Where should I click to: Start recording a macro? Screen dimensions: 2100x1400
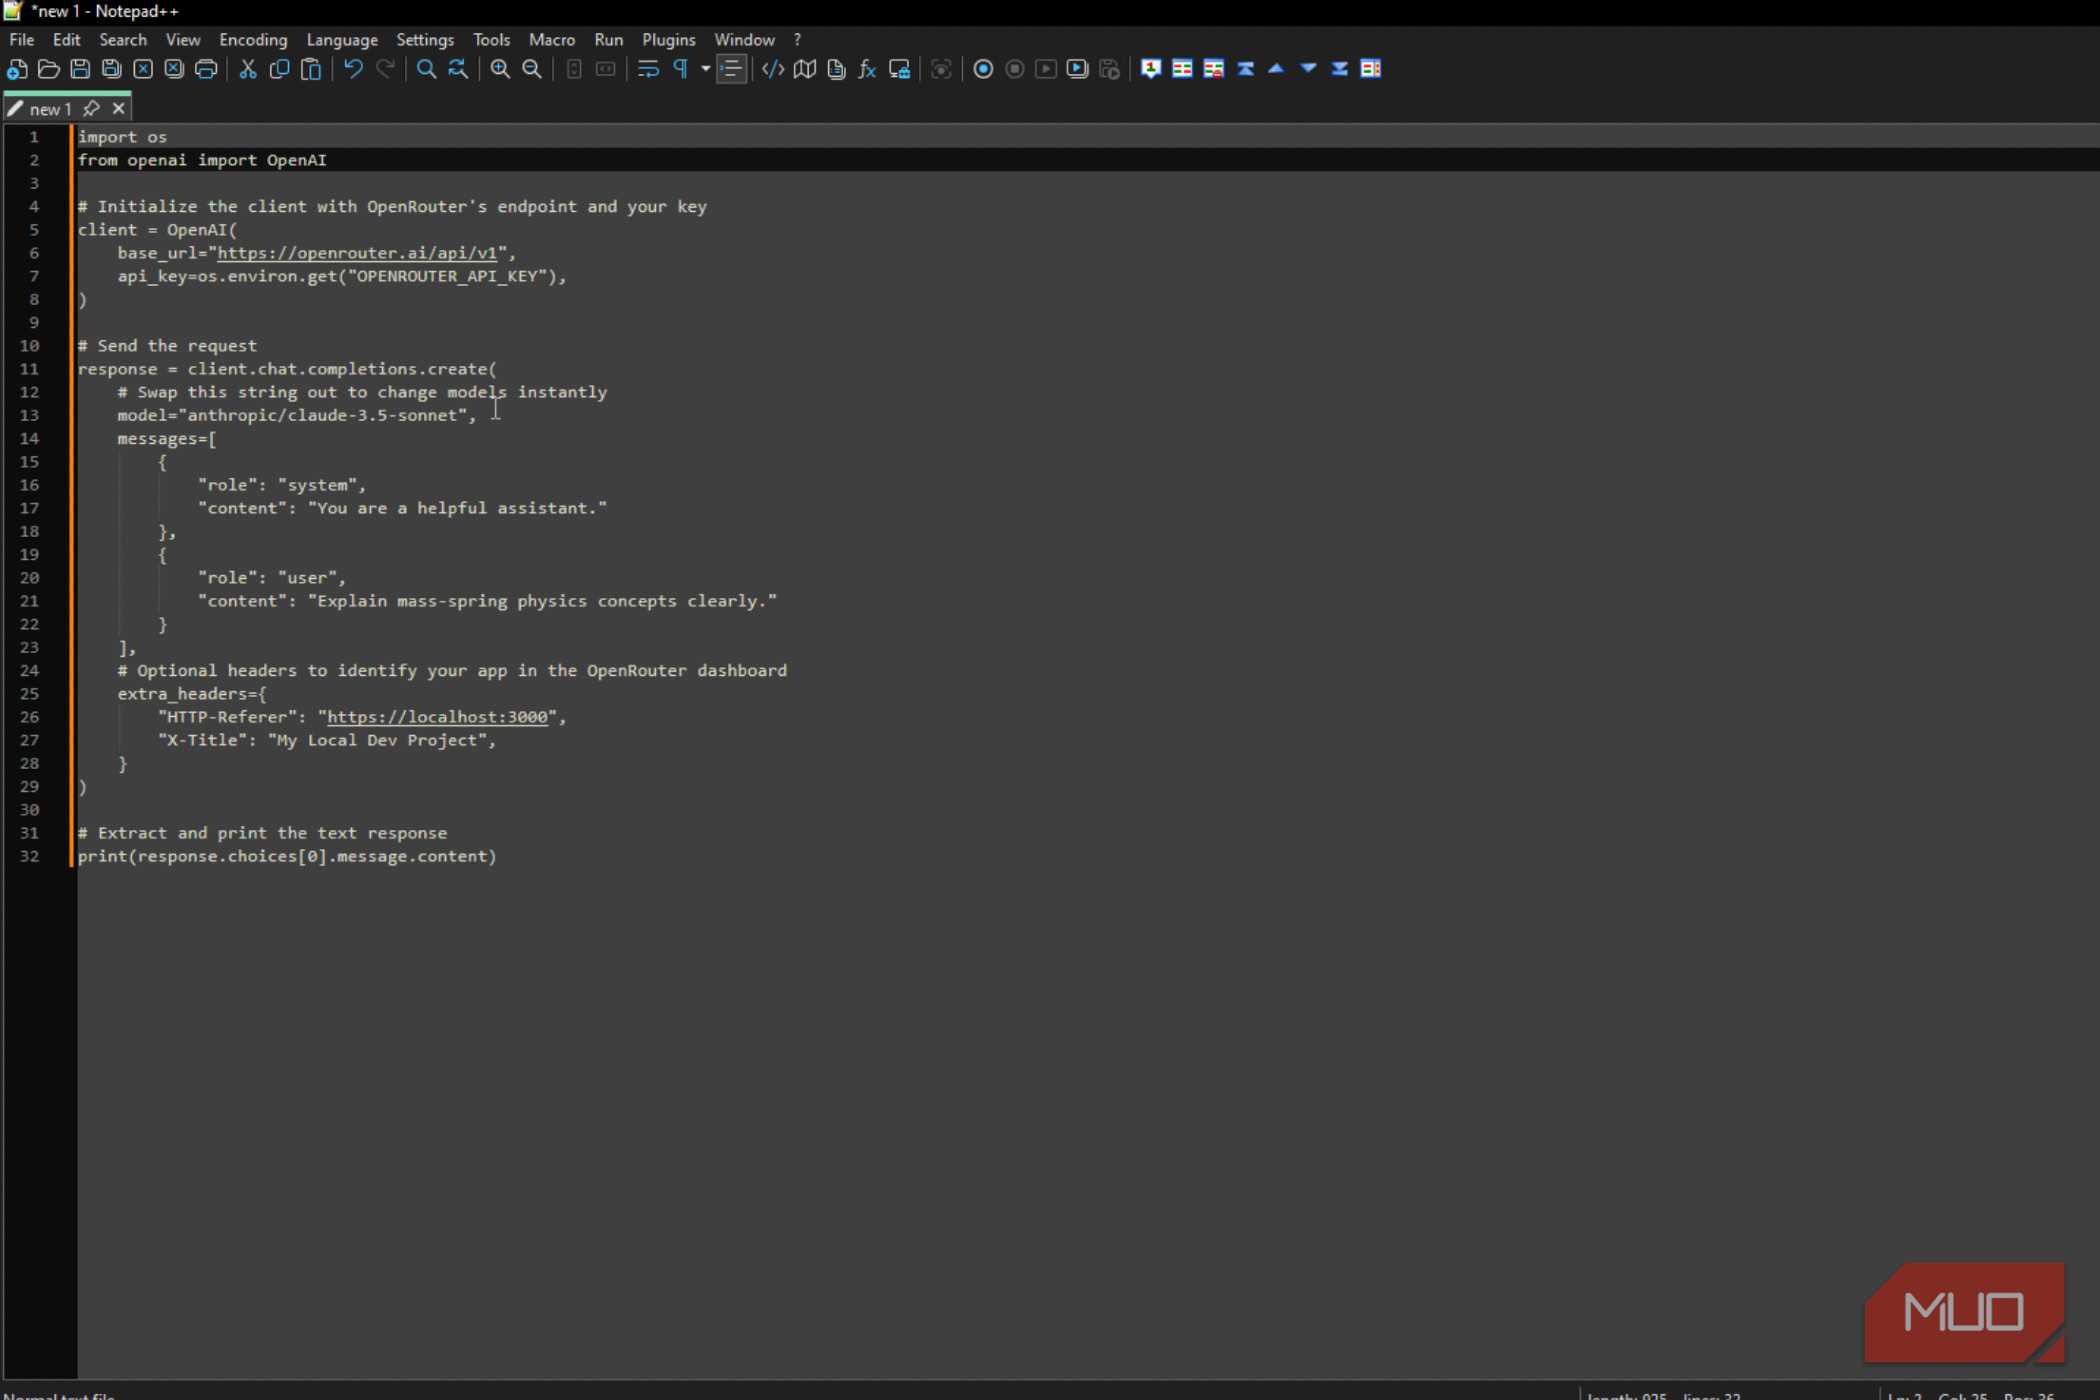[983, 69]
